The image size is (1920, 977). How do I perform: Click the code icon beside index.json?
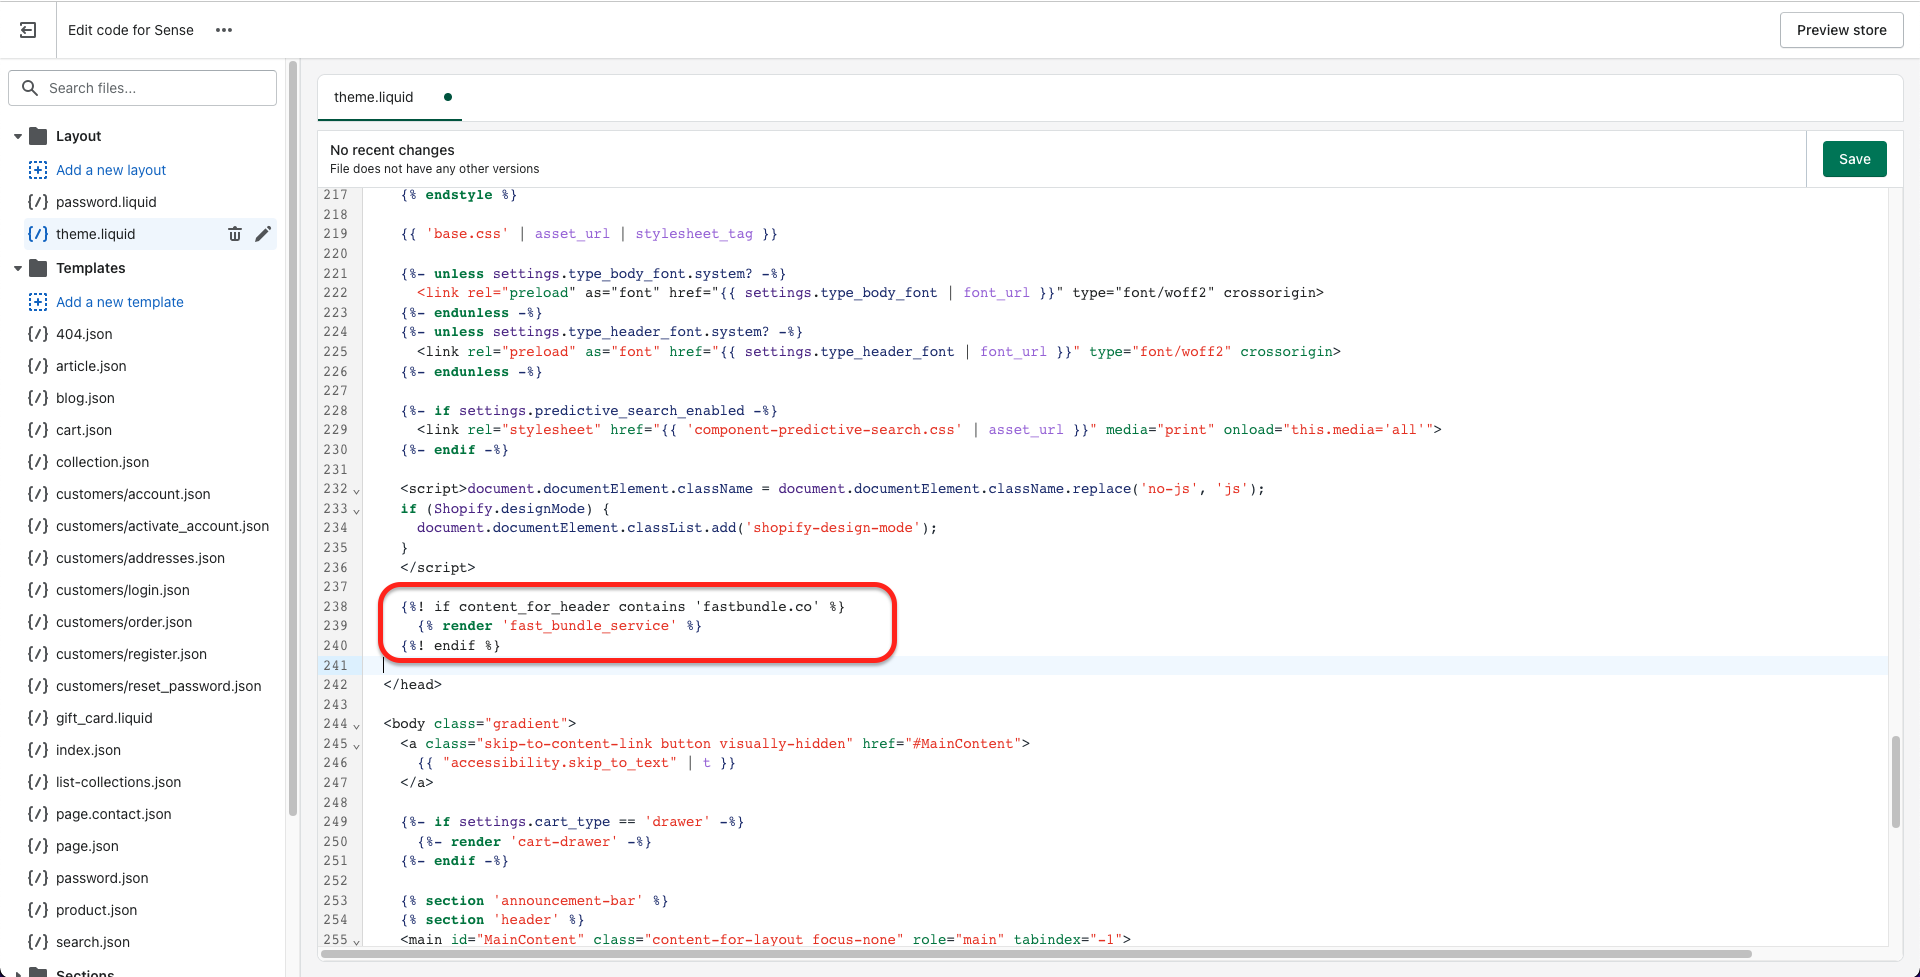click(x=38, y=750)
